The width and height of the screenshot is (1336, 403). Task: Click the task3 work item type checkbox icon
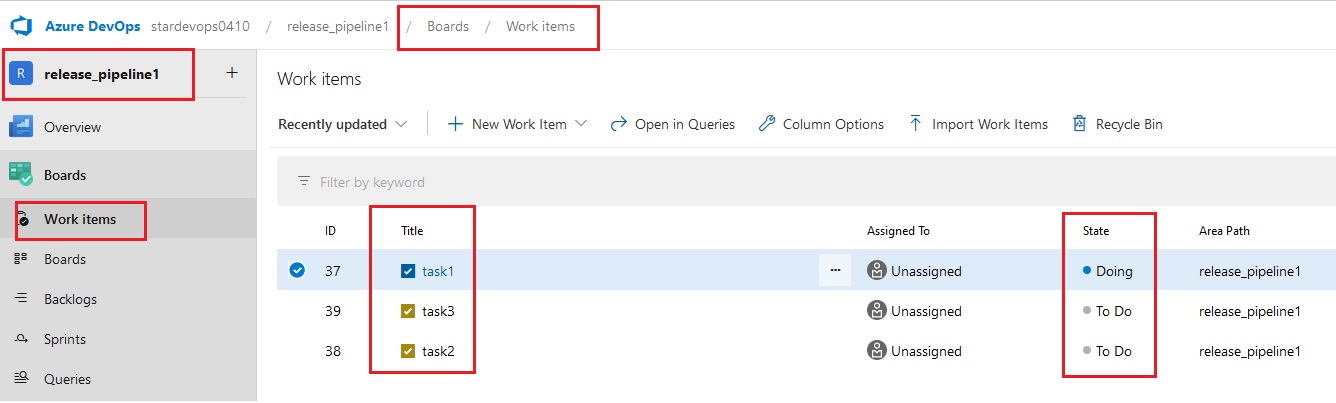pos(408,311)
